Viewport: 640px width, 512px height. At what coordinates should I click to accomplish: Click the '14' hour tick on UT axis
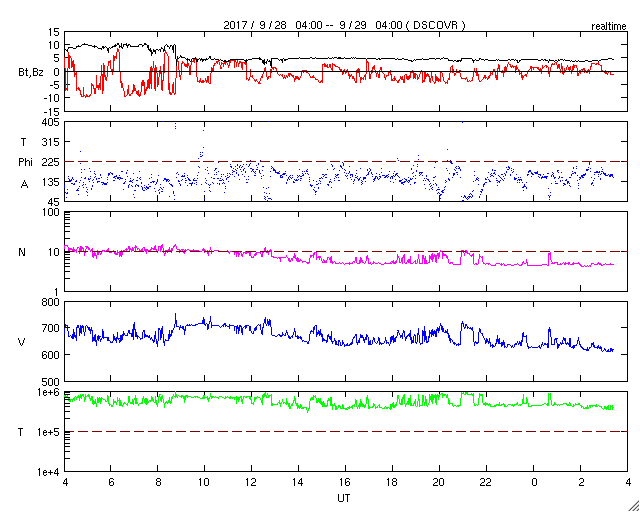point(298,482)
